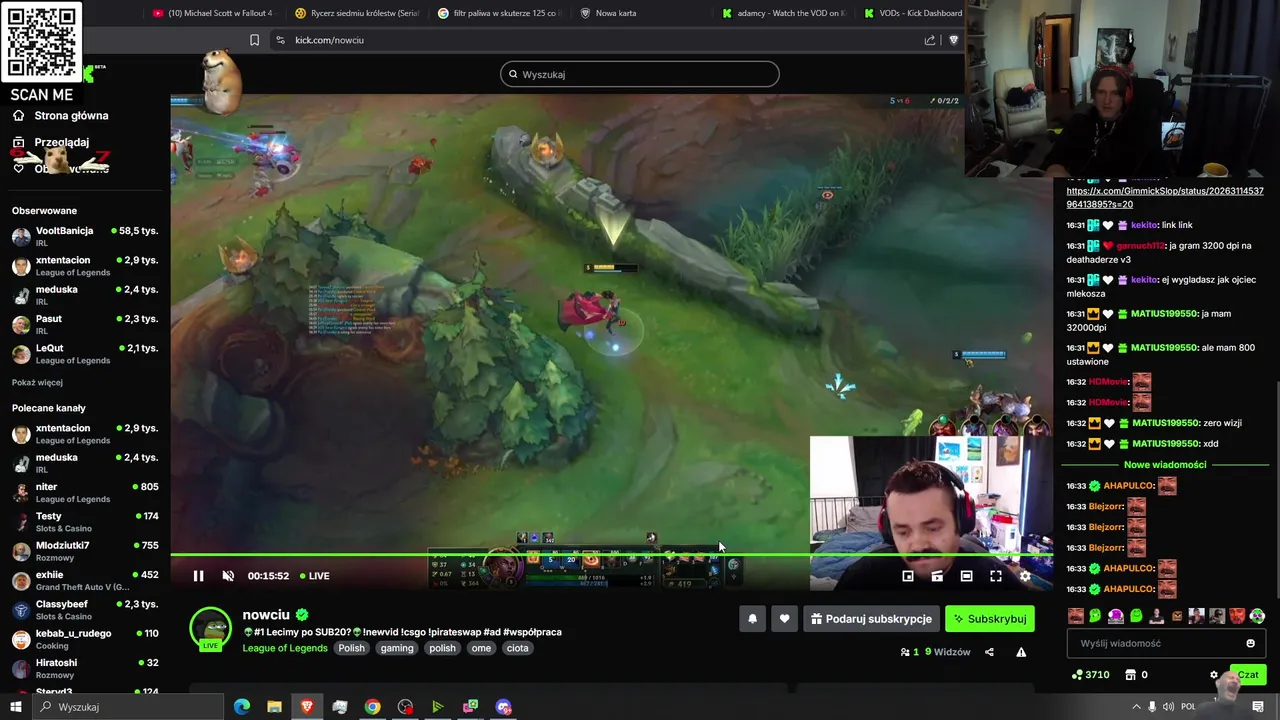
Task: Click the clip creation icon
Action: (937, 576)
